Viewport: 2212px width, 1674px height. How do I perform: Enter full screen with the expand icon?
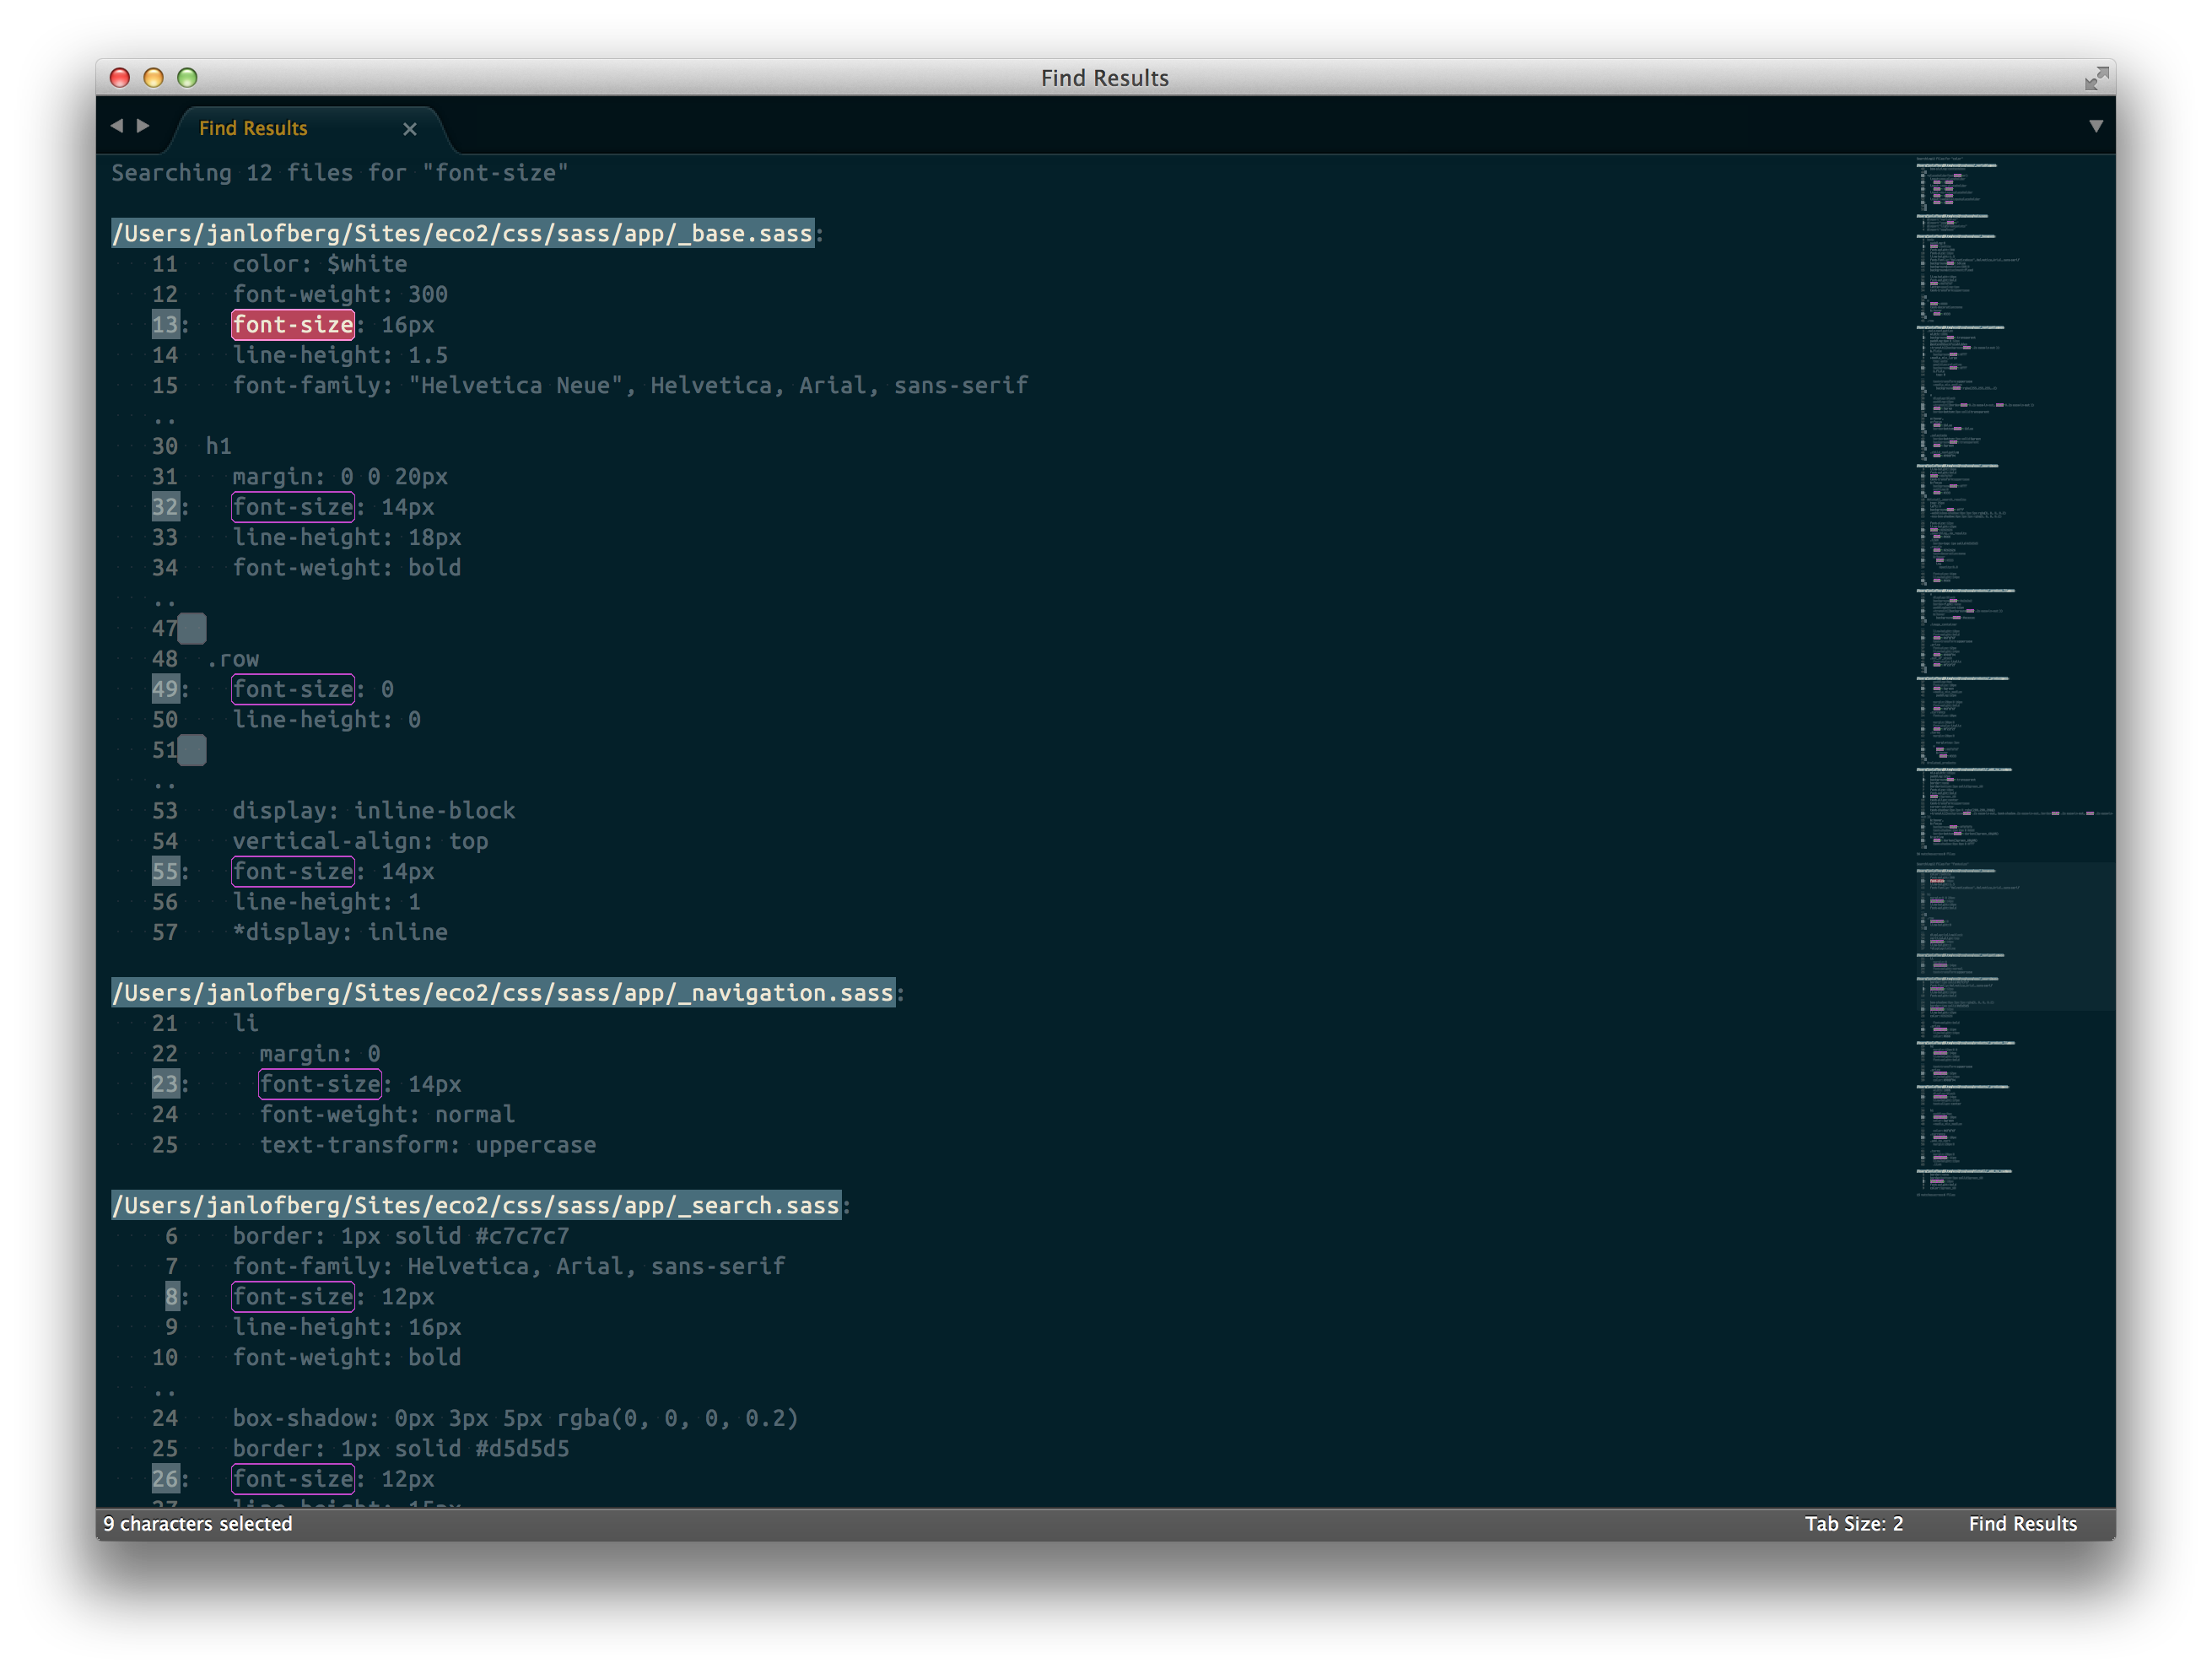click(2096, 79)
